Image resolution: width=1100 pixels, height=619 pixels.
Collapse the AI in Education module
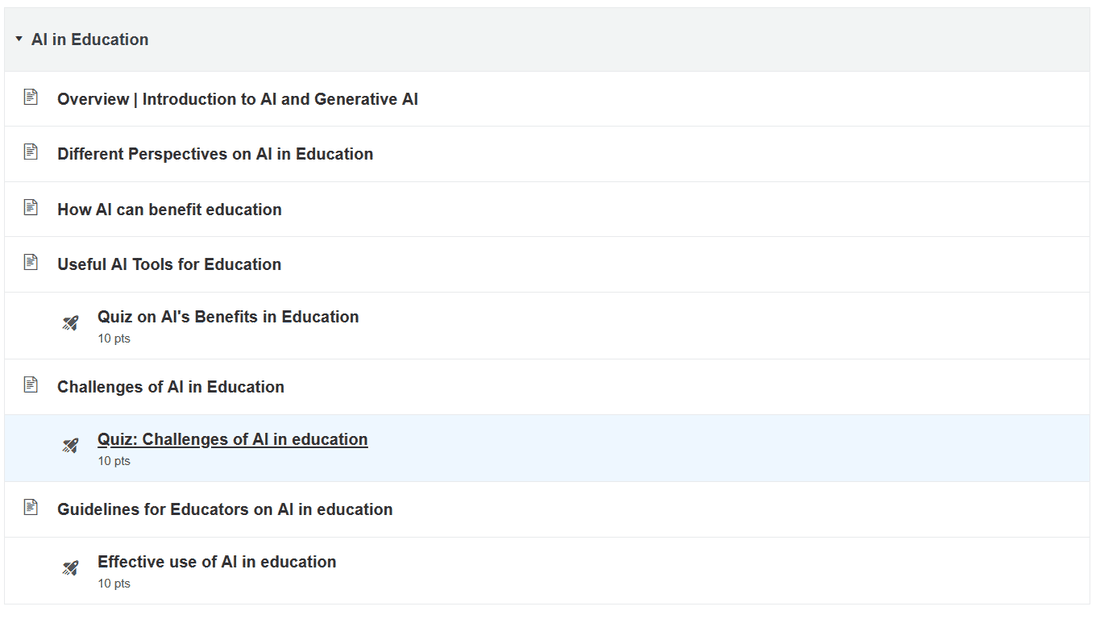19,39
